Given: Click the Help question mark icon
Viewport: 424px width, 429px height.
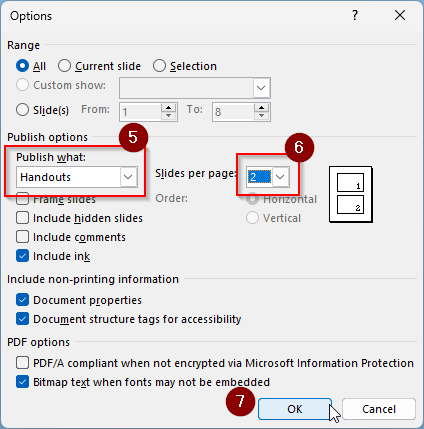Looking at the screenshot, I should [355, 15].
